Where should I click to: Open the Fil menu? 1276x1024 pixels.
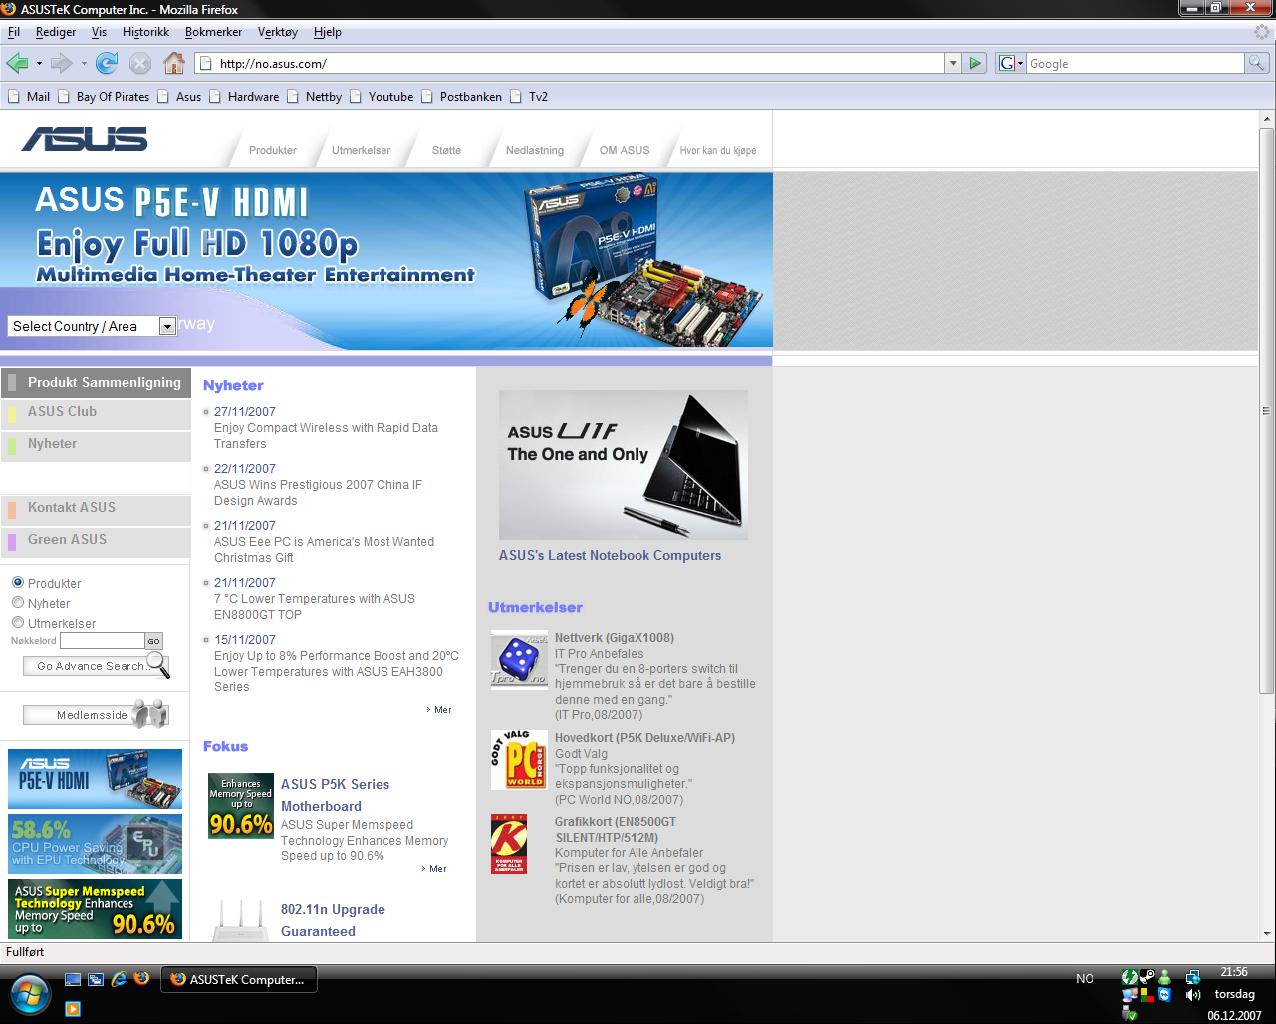coord(14,32)
